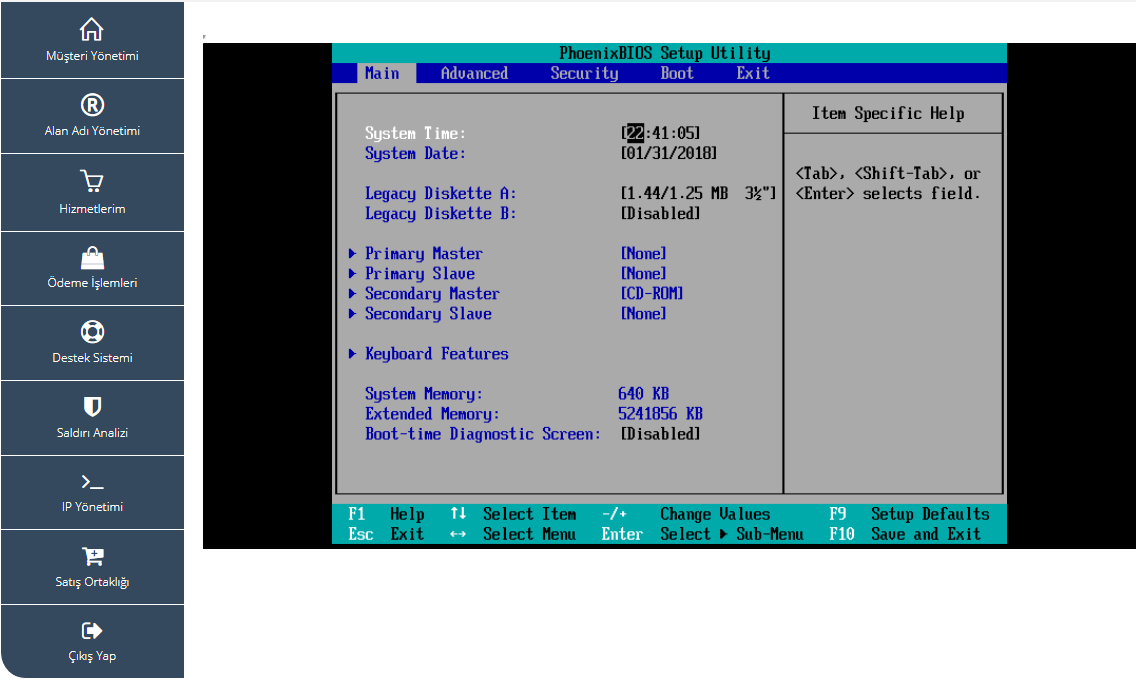The width and height of the screenshot is (1136, 680).
Task: Click the Ödeme İşlemleri bag icon
Action: click(92, 257)
